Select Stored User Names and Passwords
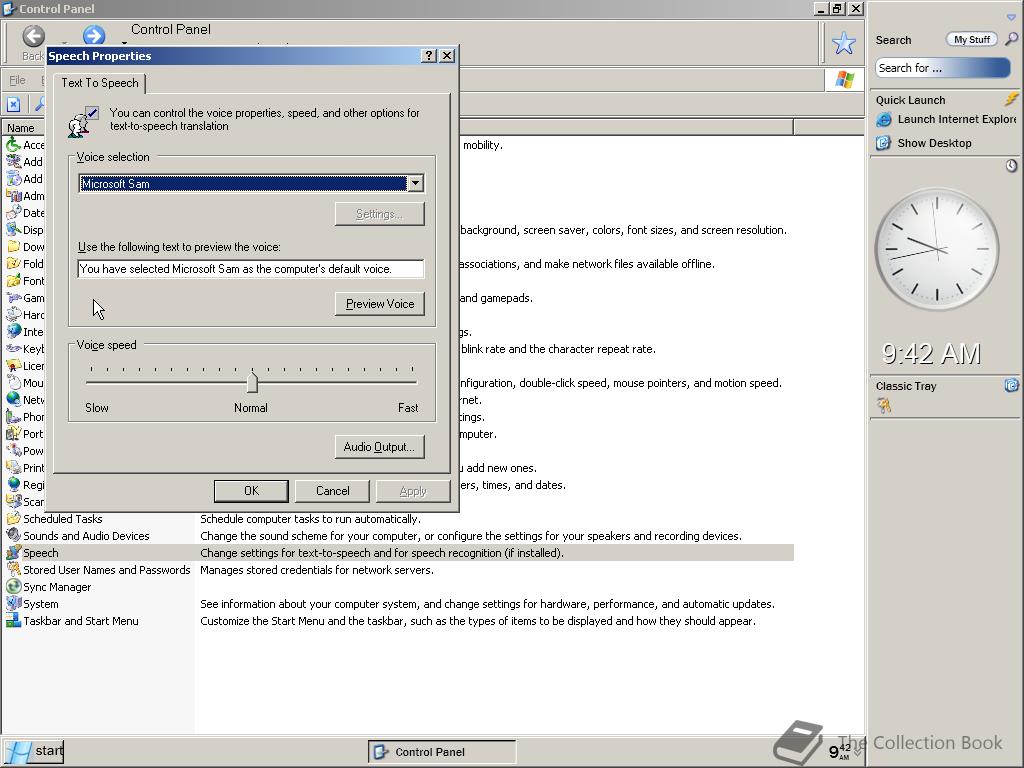This screenshot has width=1024, height=768. click(x=106, y=569)
